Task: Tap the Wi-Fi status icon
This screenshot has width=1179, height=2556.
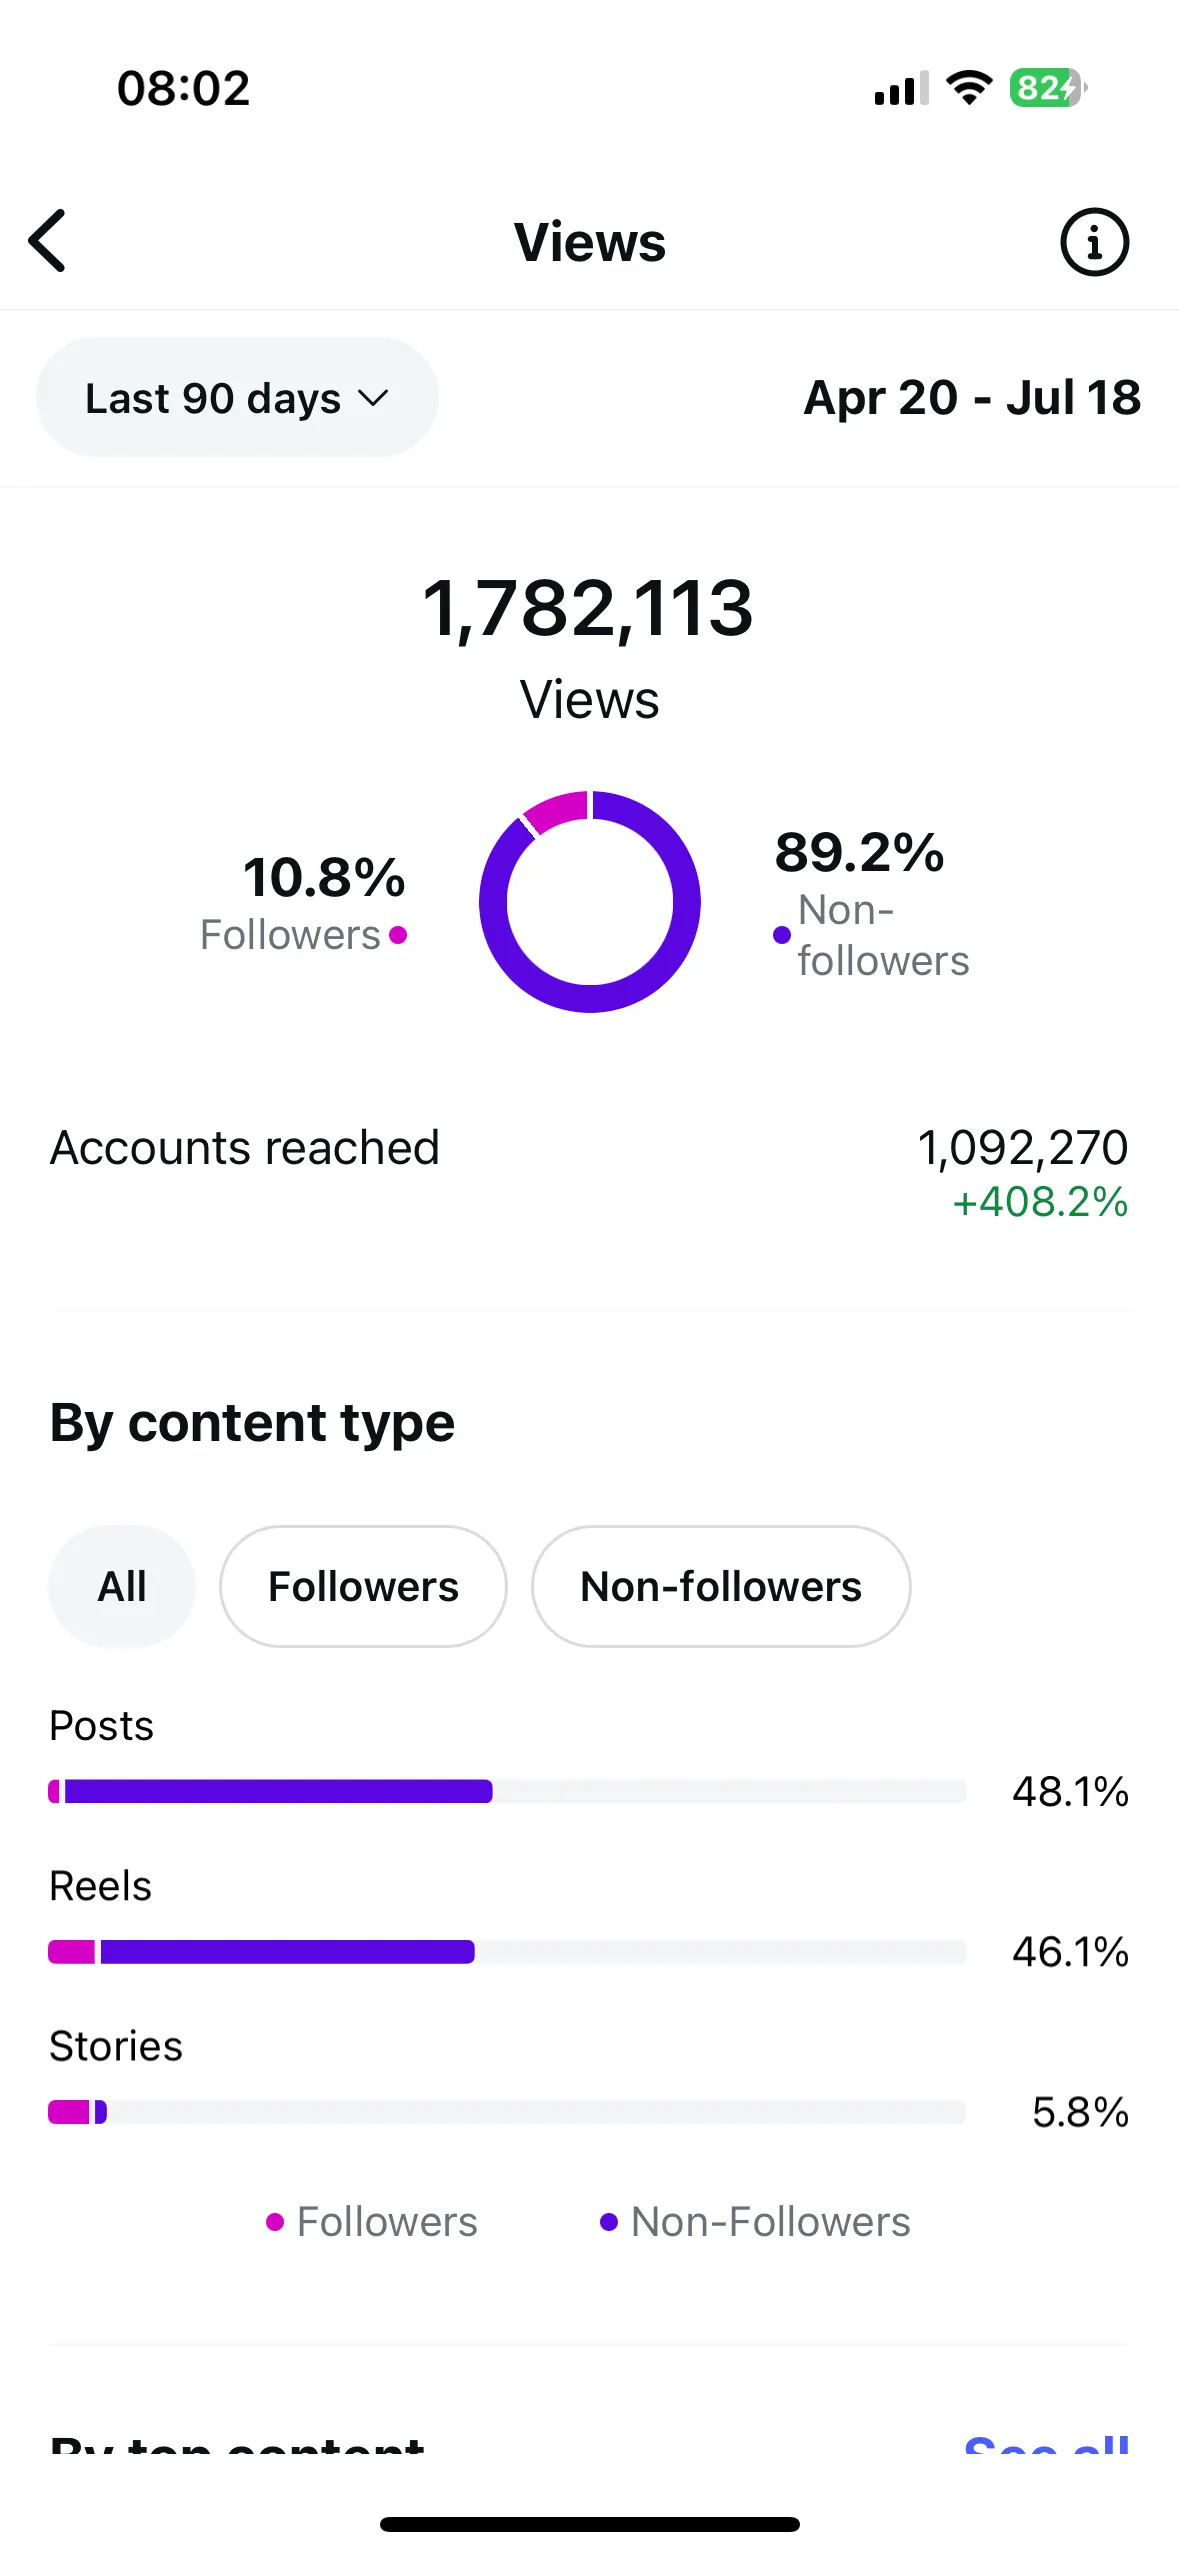Action: click(969, 88)
